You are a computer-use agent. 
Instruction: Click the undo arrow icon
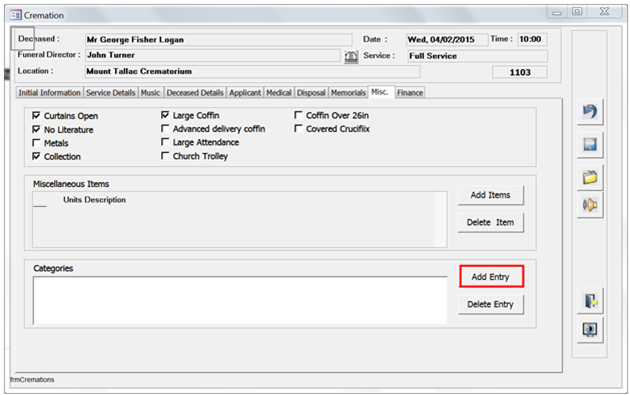[x=590, y=112]
